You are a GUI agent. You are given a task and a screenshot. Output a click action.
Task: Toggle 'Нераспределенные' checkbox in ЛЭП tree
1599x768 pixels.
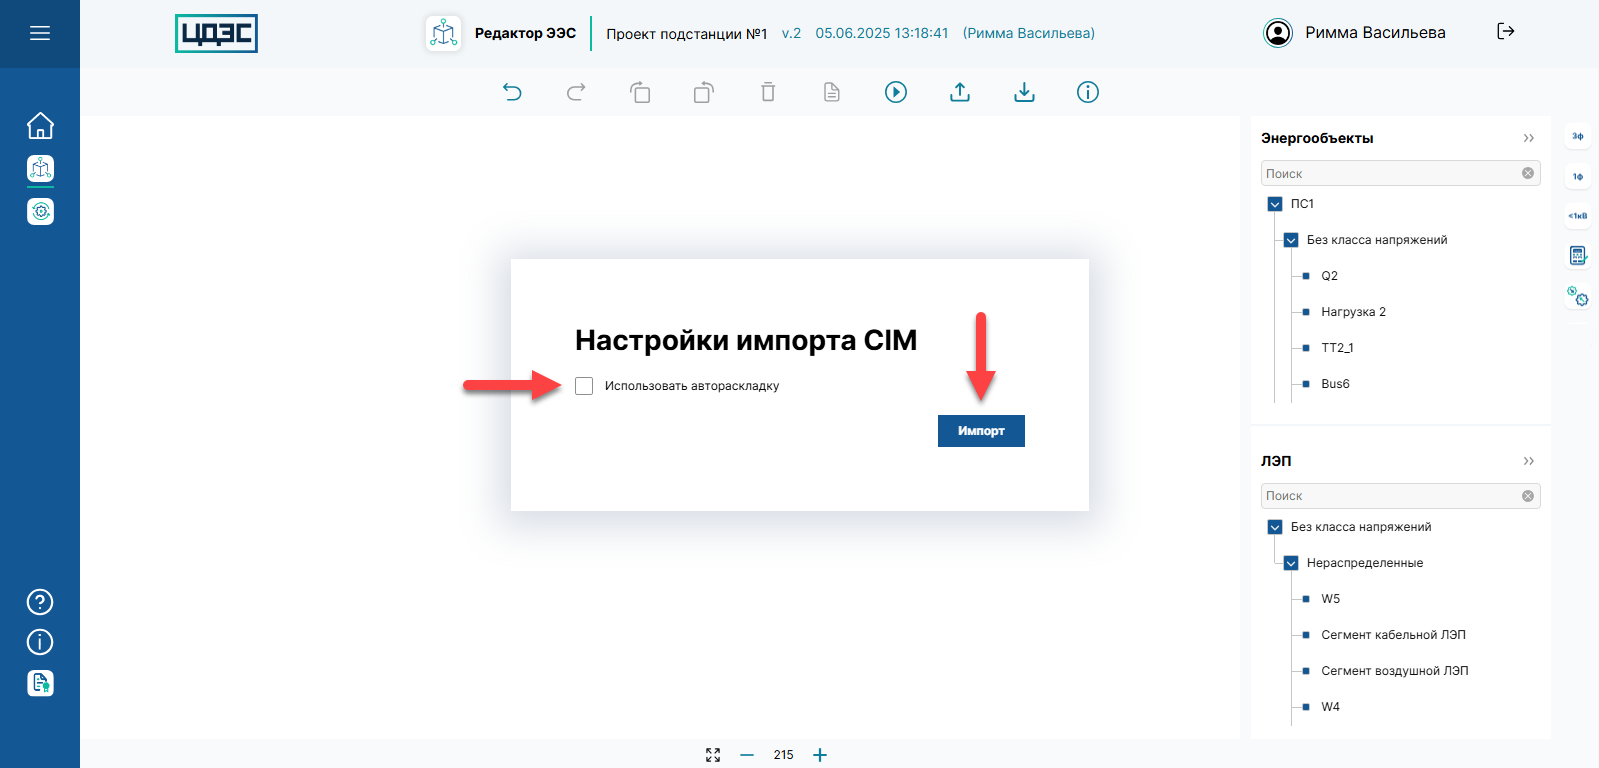[x=1291, y=563]
